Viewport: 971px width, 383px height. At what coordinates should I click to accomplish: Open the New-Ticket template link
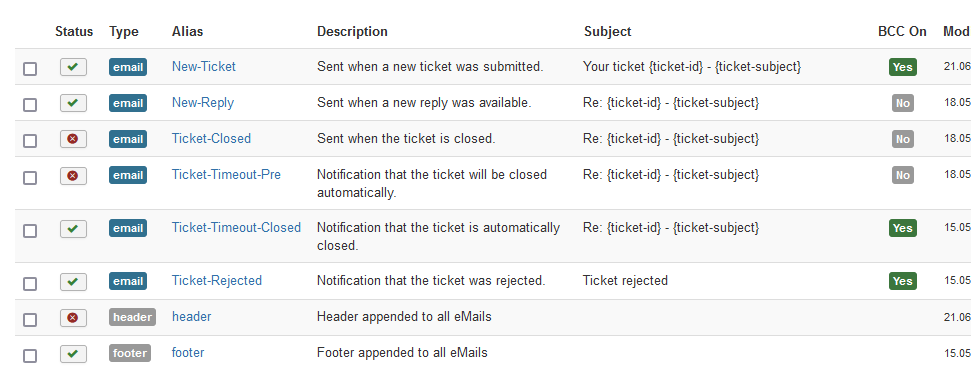(204, 66)
